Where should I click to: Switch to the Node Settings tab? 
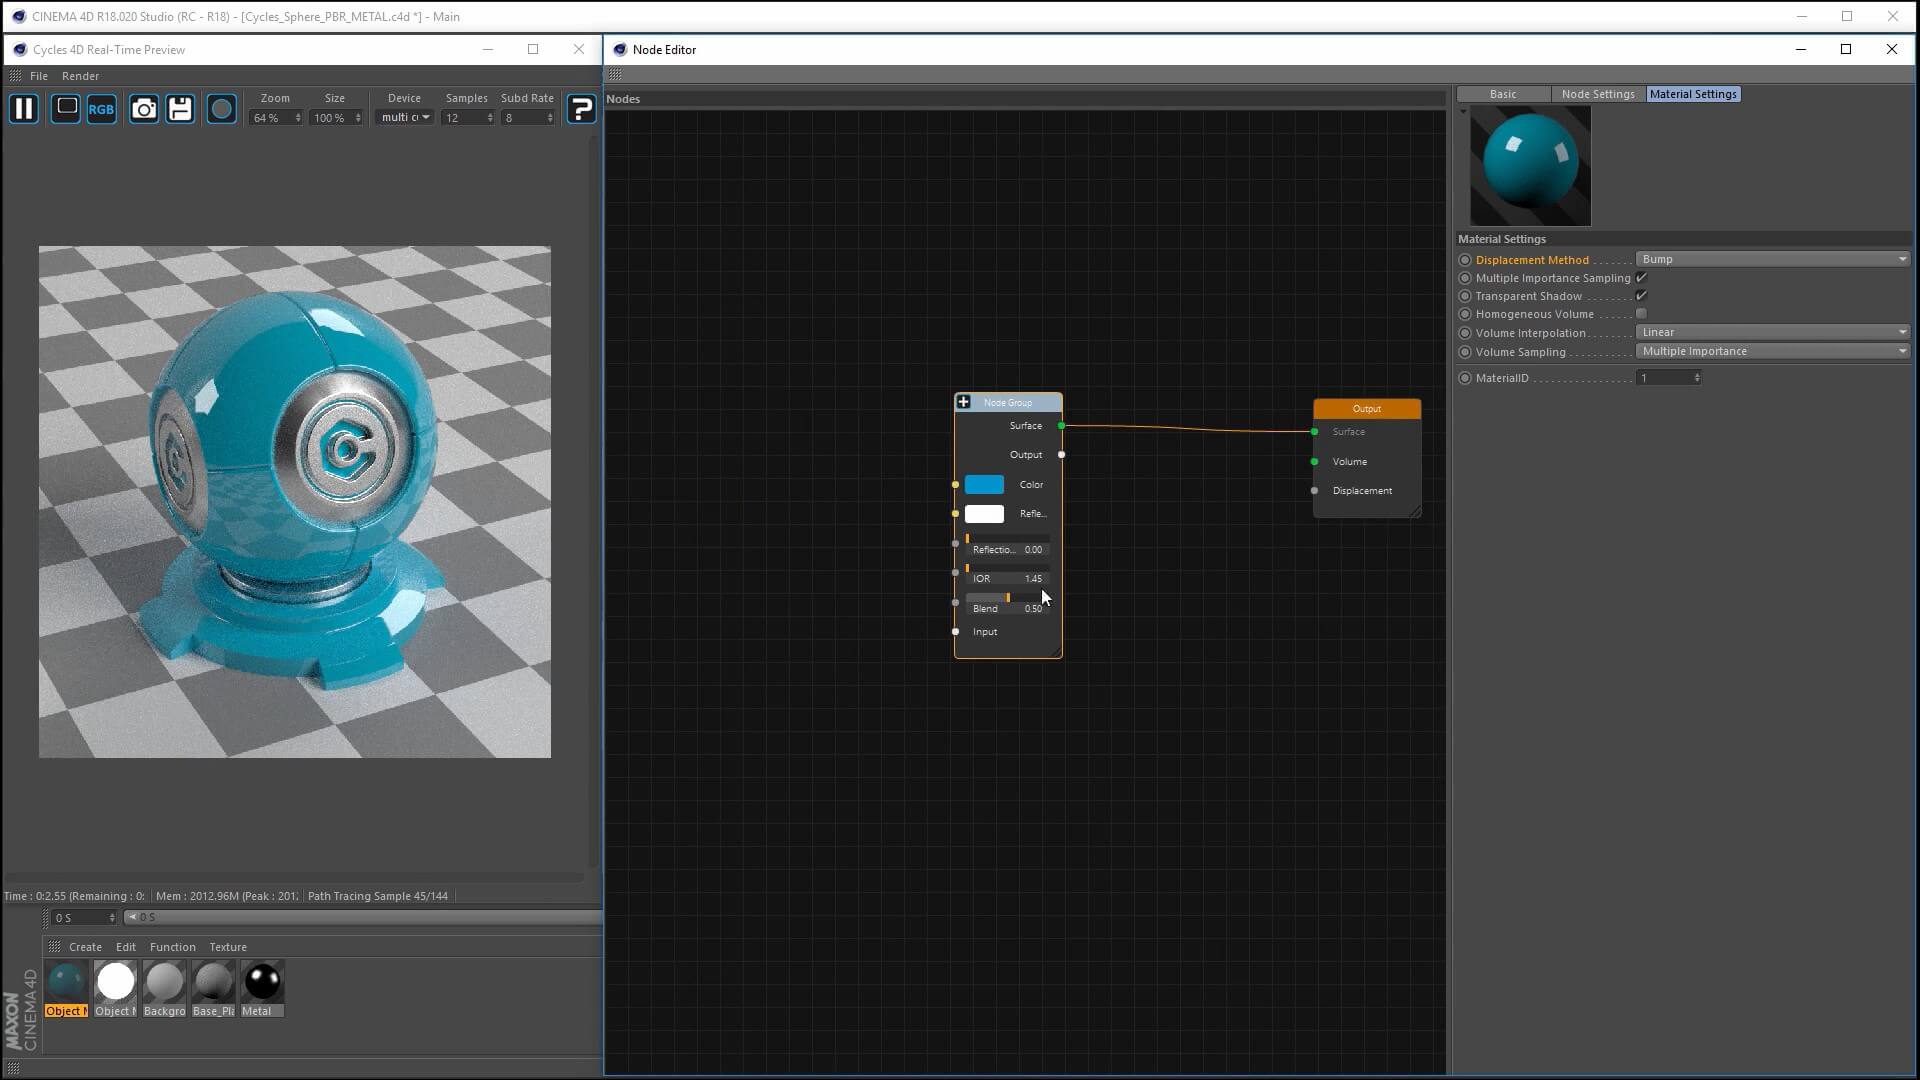point(1597,94)
